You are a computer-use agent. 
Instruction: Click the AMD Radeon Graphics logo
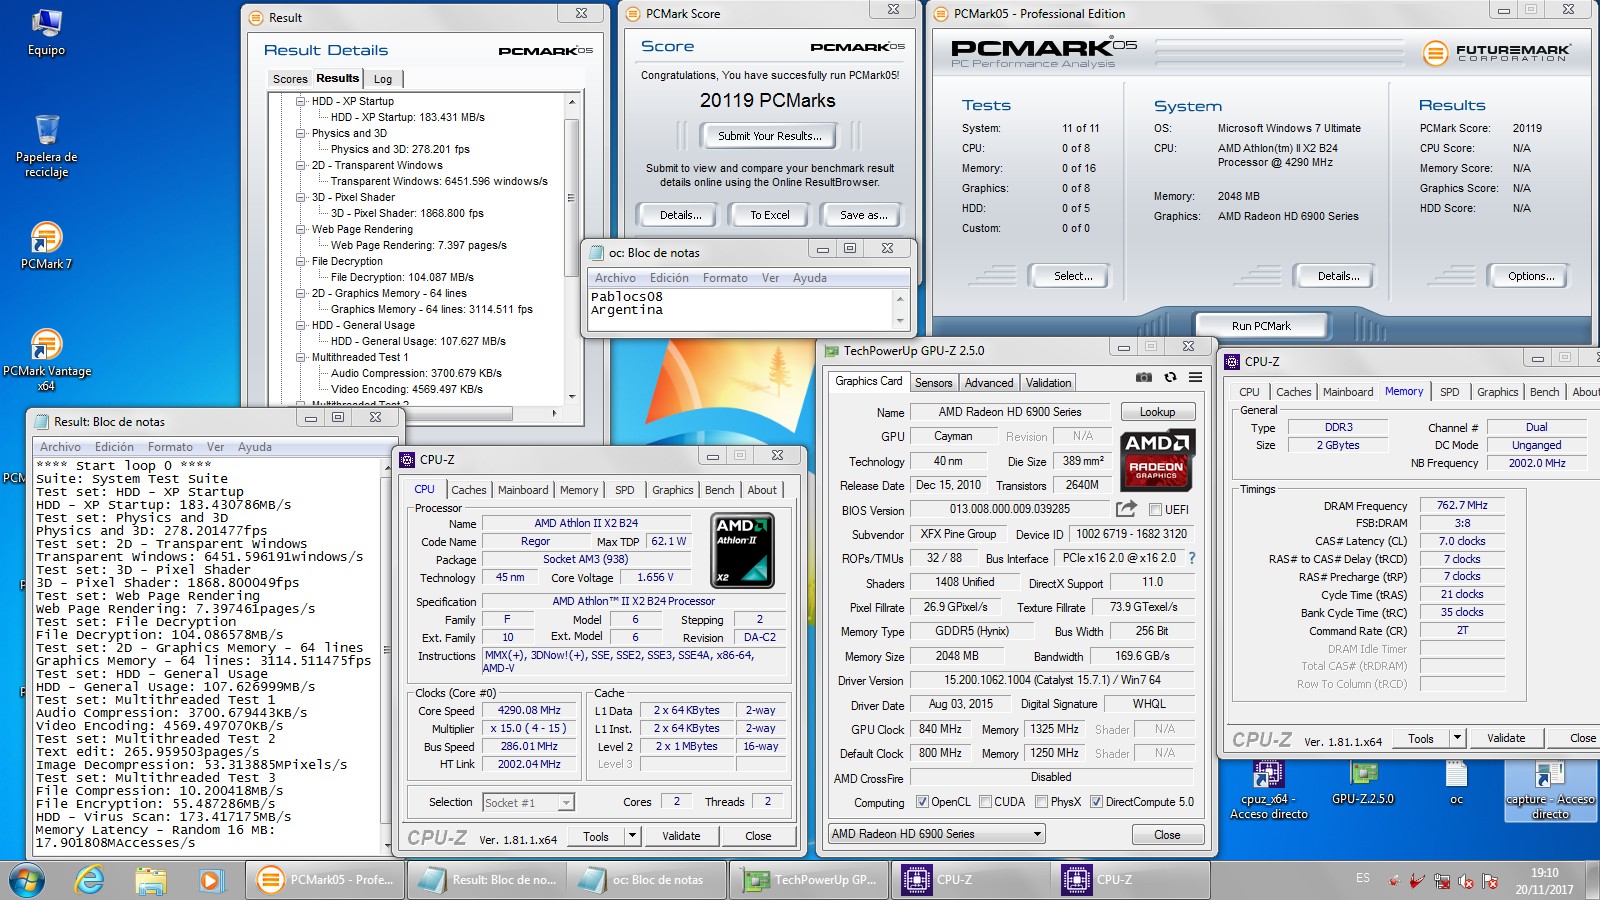click(1156, 460)
